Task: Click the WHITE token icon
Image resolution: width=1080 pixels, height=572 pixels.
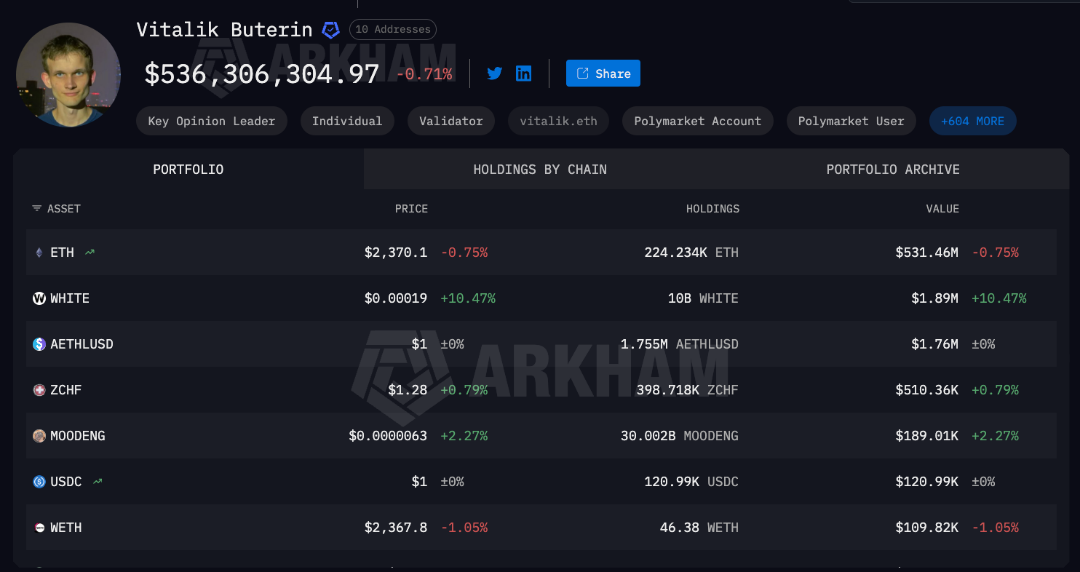Action: 39,298
